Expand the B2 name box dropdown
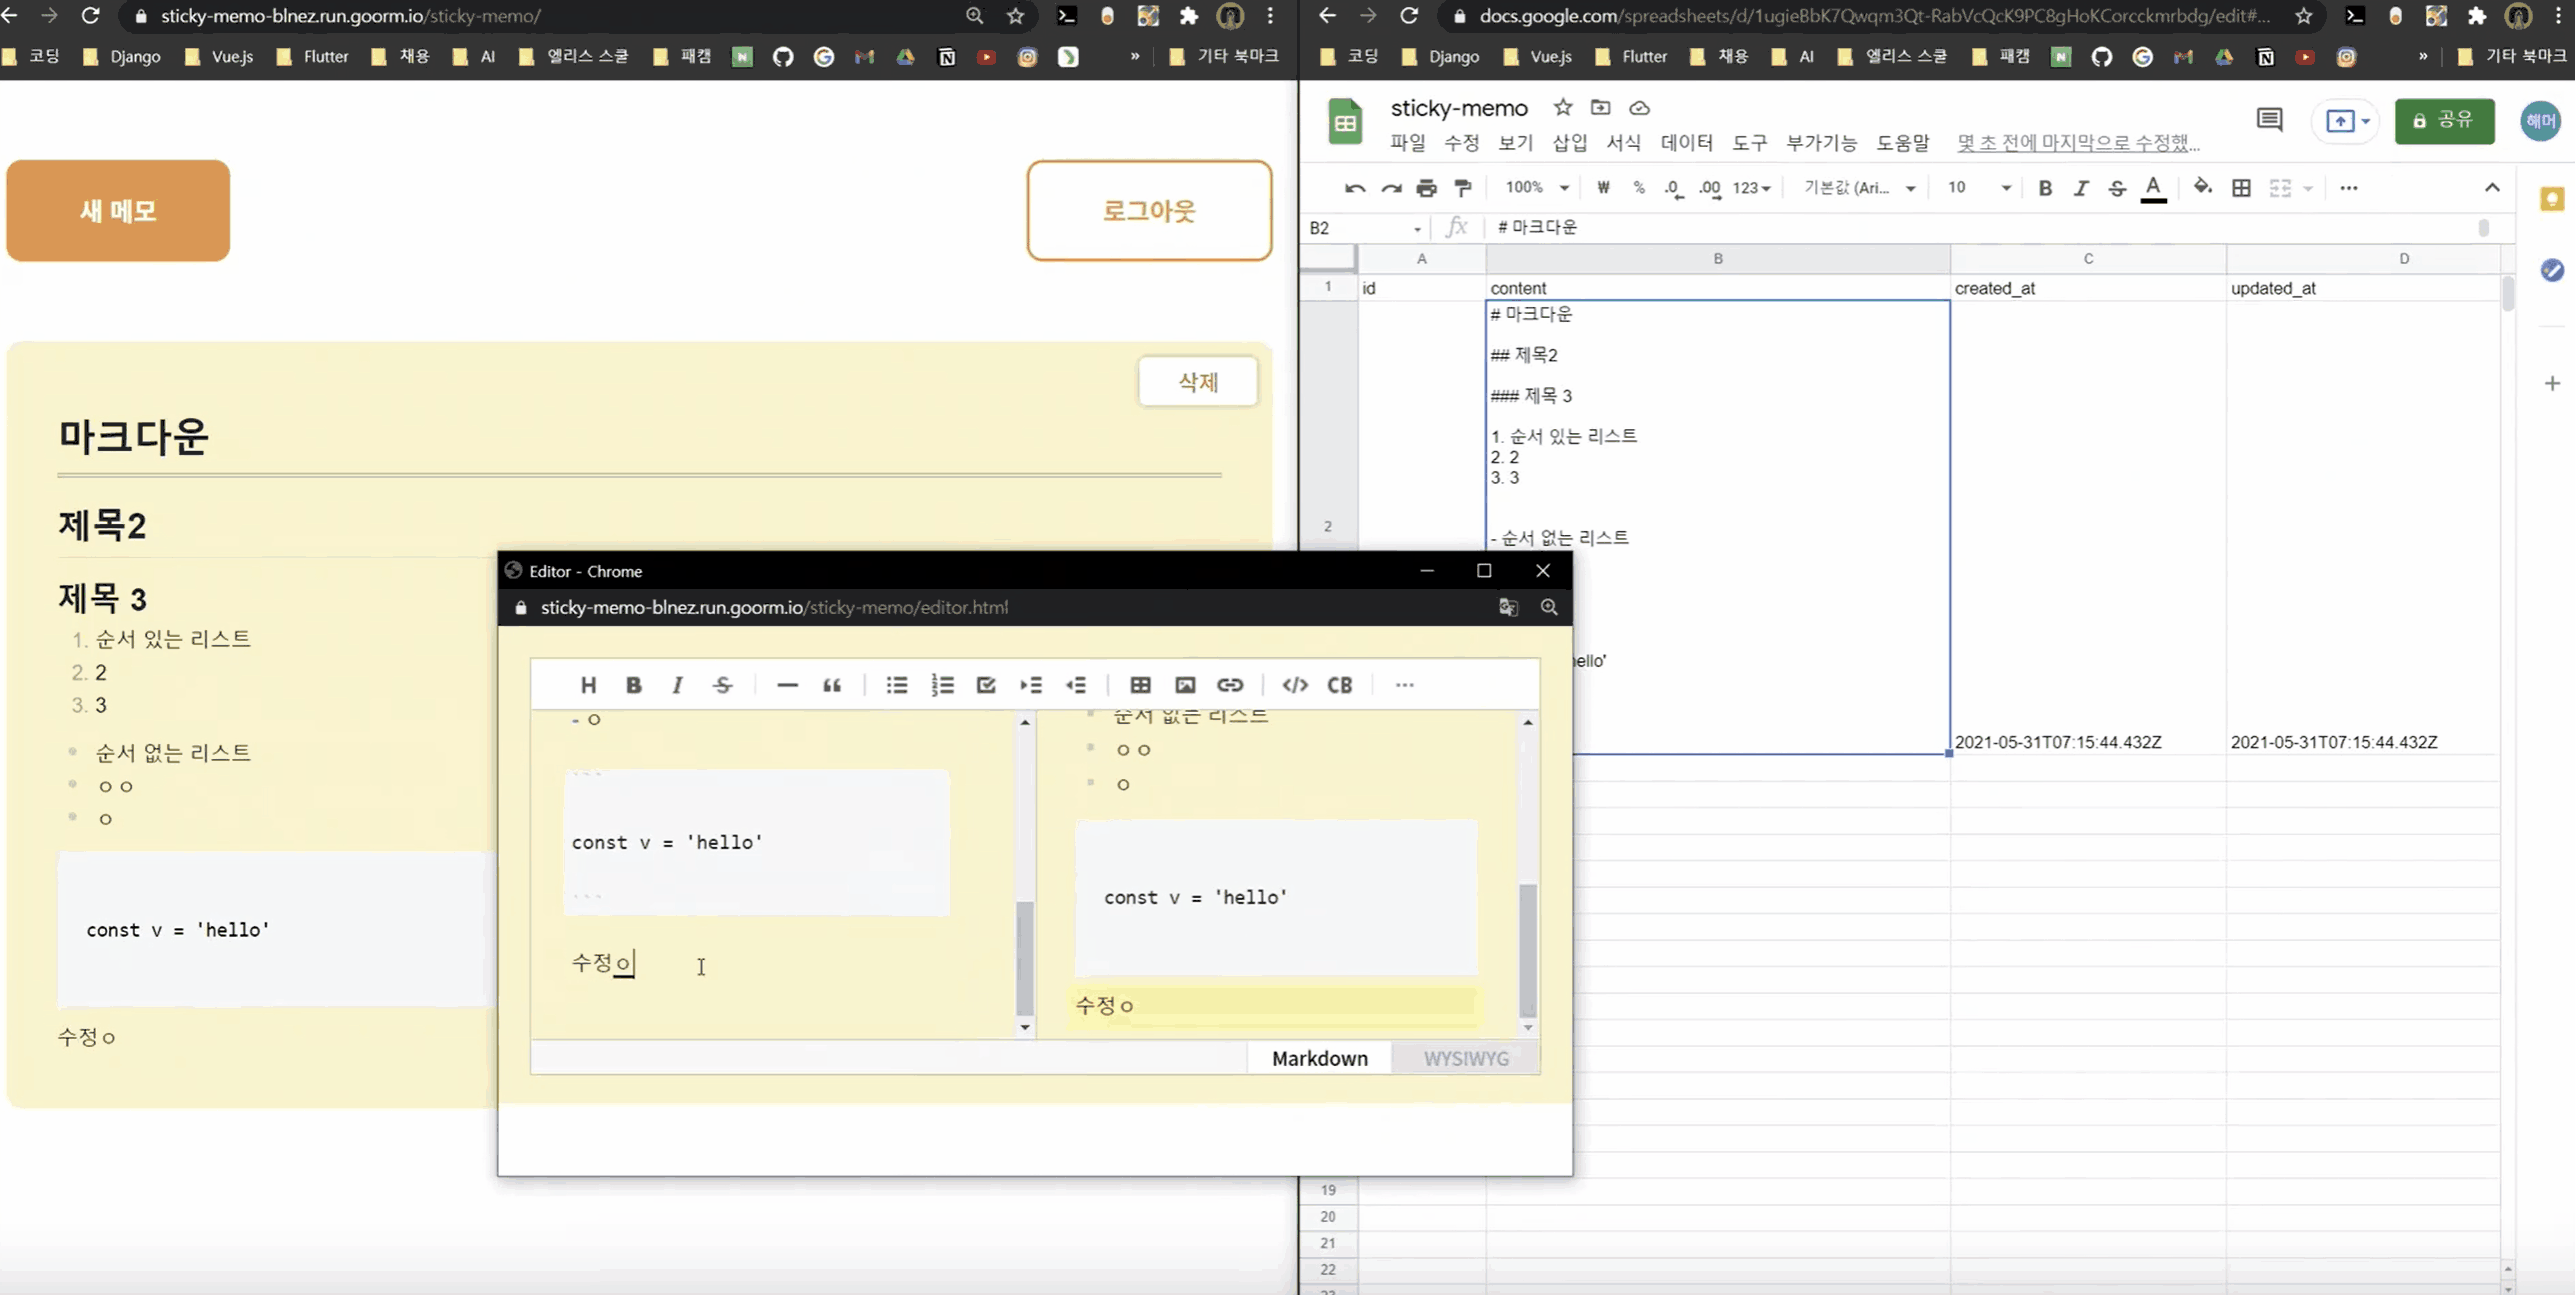The image size is (2575, 1295). click(x=1417, y=229)
